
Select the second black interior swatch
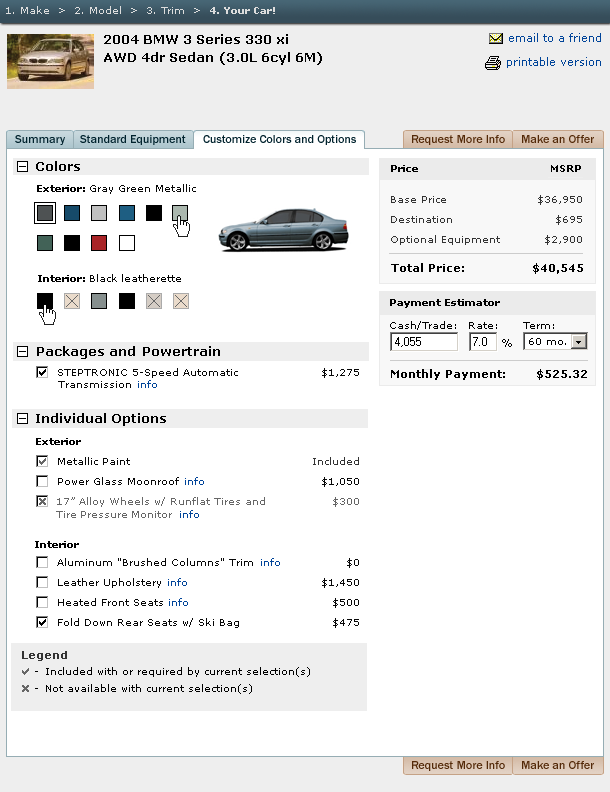pos(127,302)
